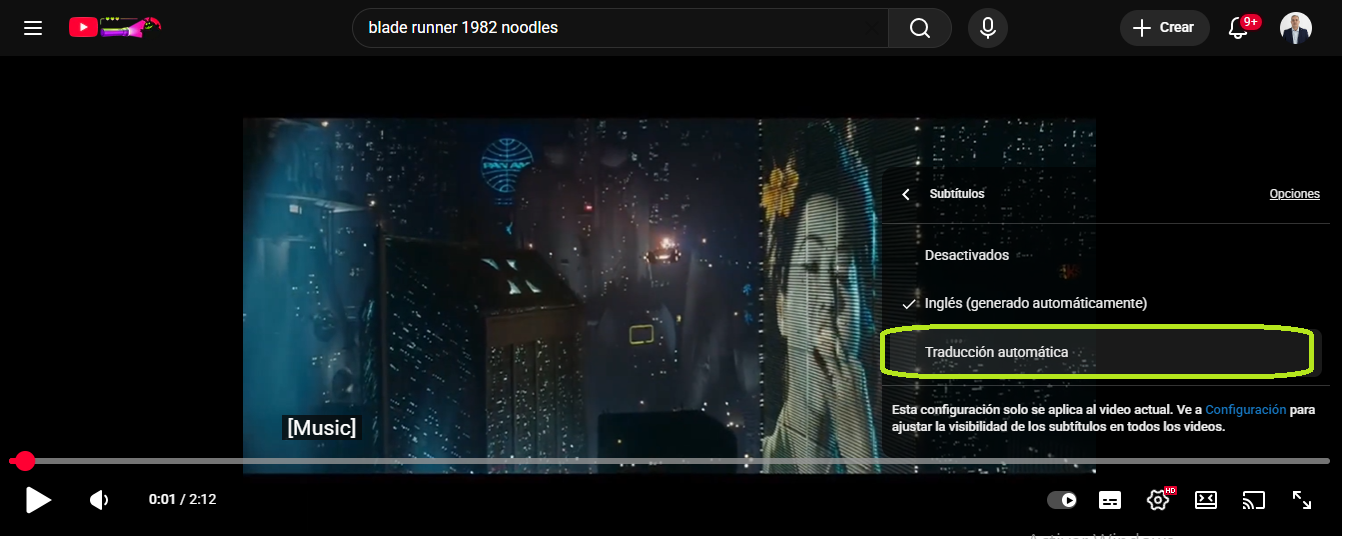Click the red playhead scrubber
This screenshot has height=539, width=1345.
(x=25, y=461)
